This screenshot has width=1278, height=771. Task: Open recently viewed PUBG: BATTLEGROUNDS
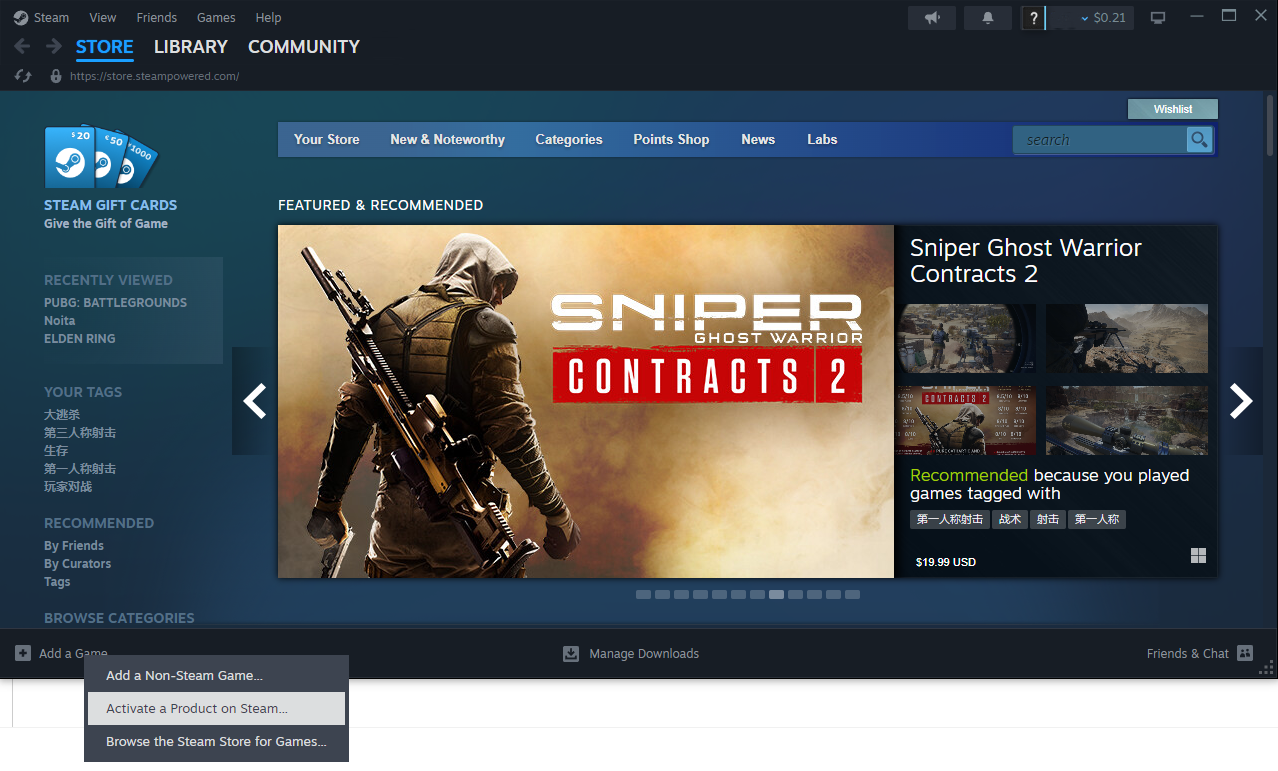pos(115,303)
